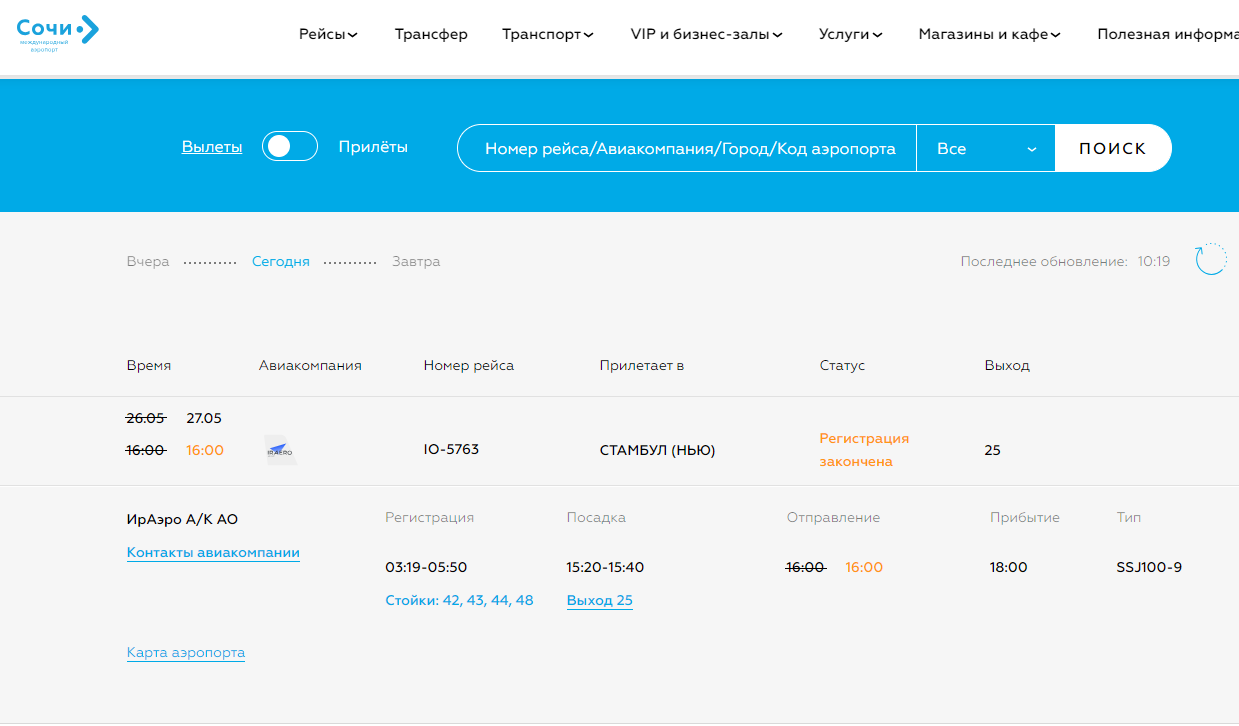The image size is (1239, 726).
Task: Open the Все terminal filter dropdown
Action: click(x=985, y=148)
